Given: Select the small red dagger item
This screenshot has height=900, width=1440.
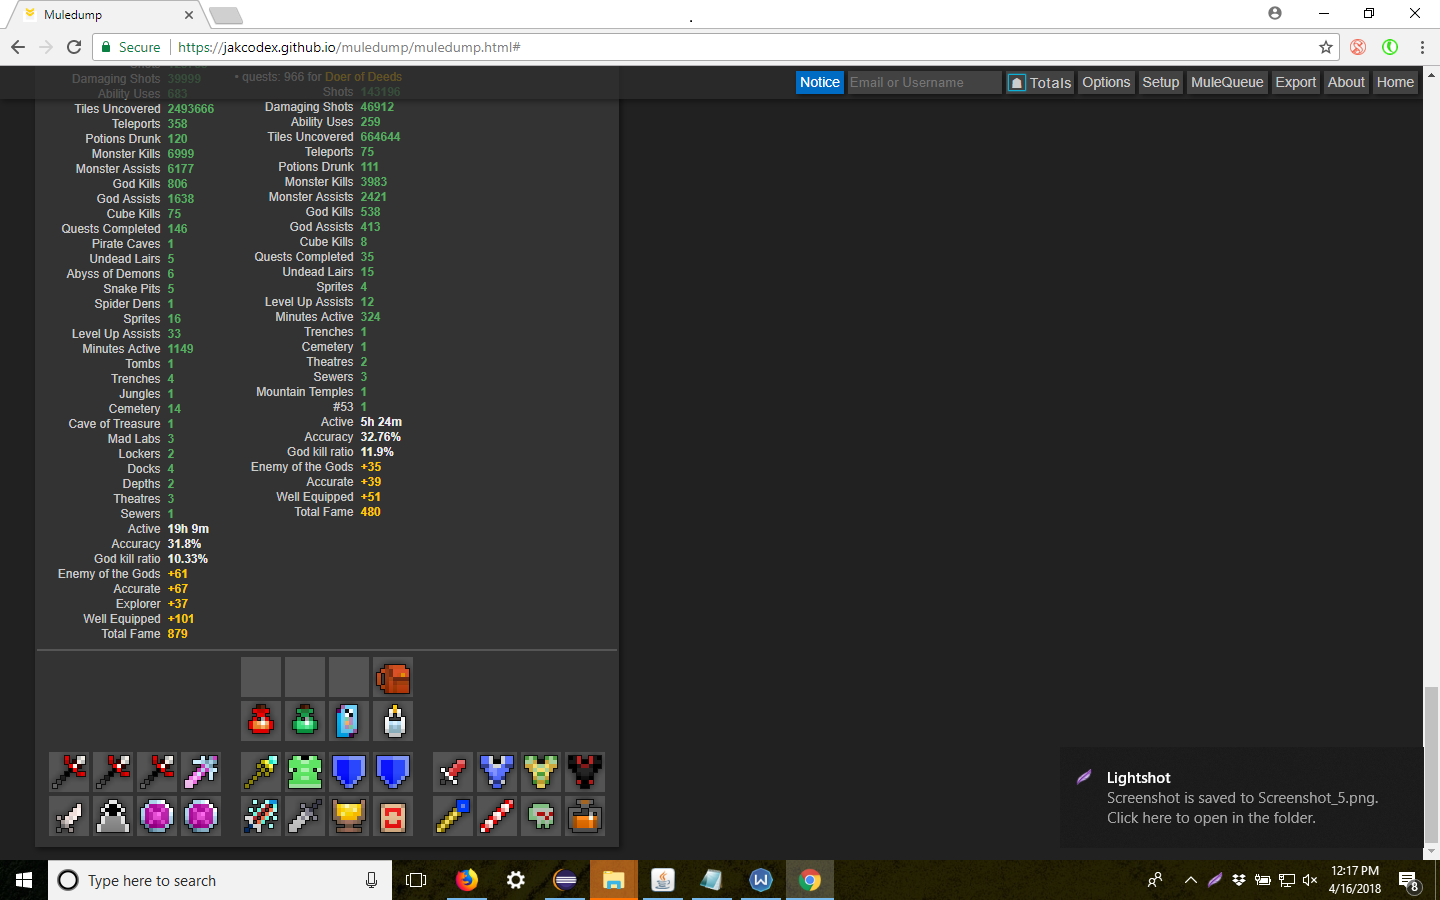Looking at the screenshot, I should 453,772.
